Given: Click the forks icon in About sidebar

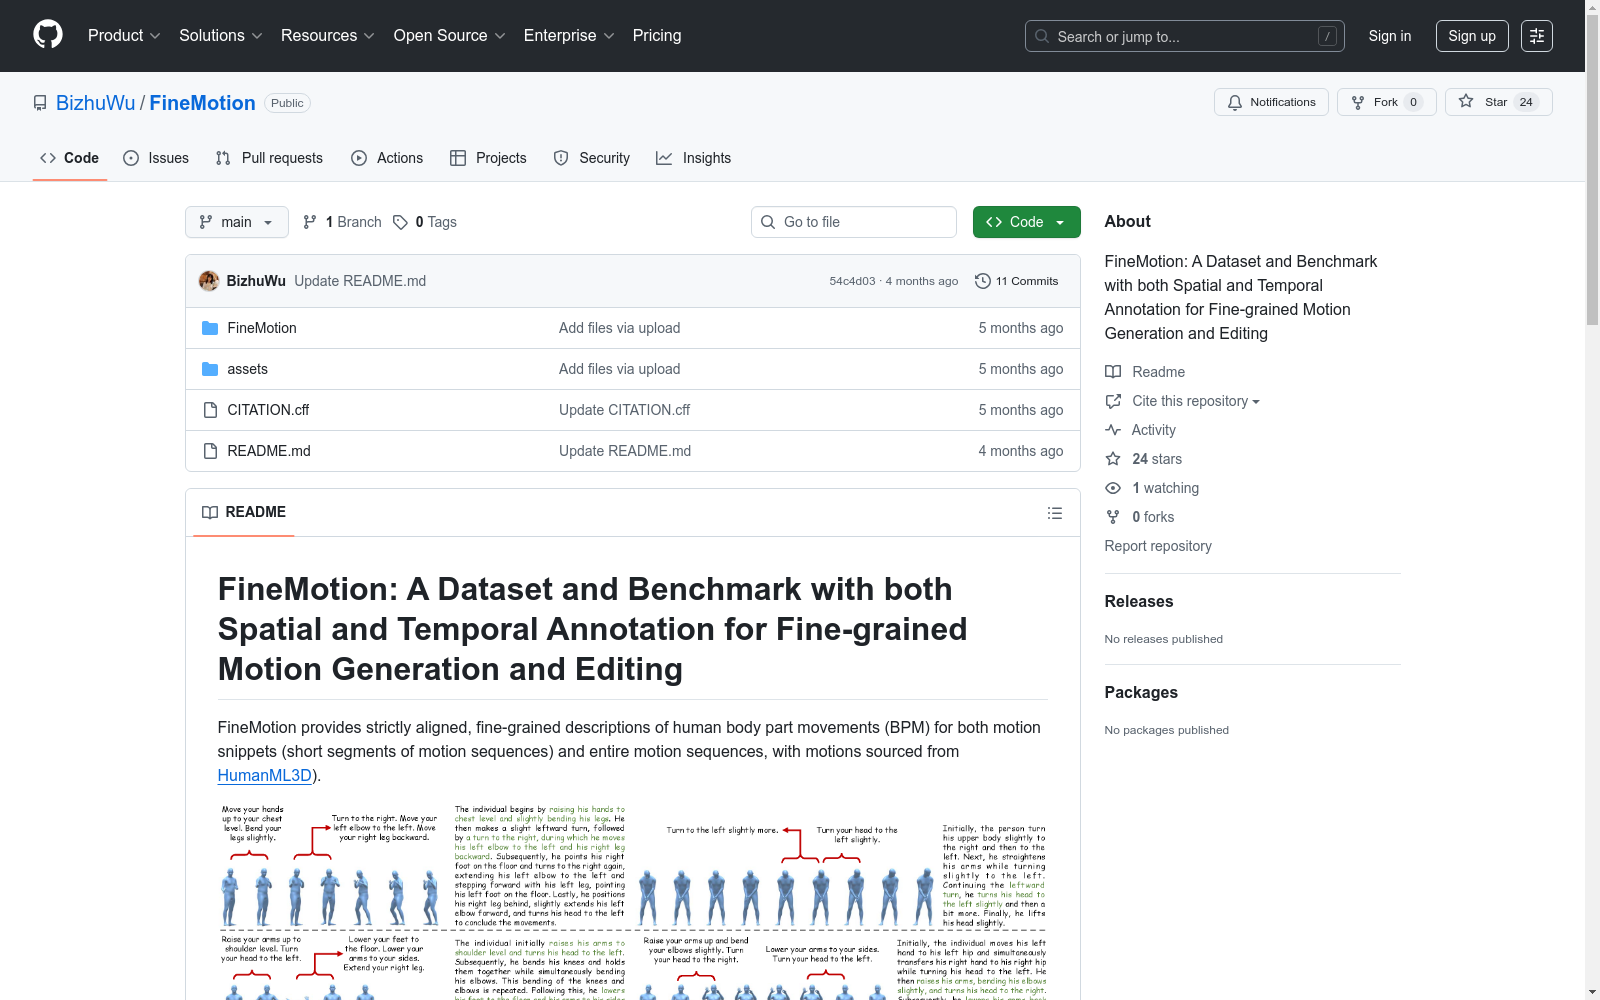Looking at the screenshot, I should (1113, 517).
